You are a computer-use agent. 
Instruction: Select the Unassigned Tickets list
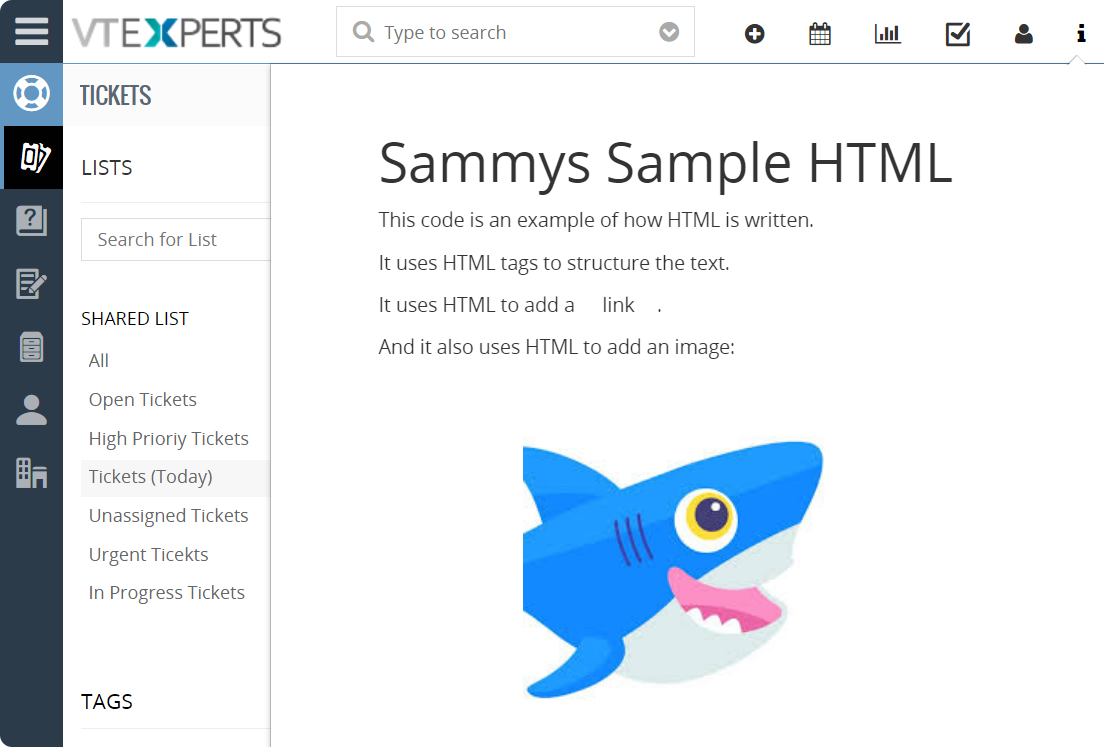(169, 515)
